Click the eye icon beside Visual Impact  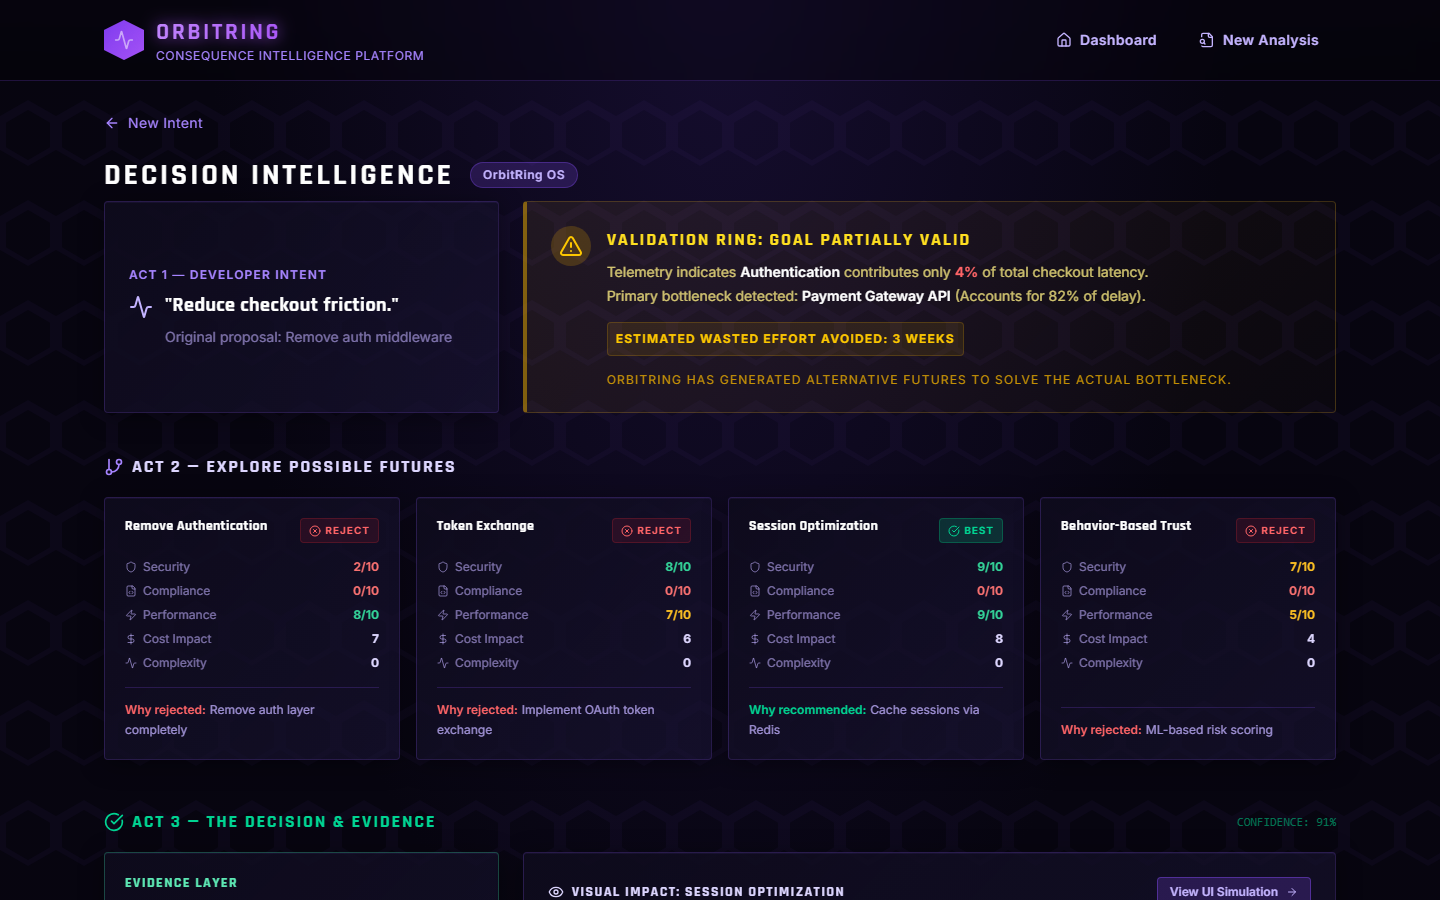(x=556, y=892)
